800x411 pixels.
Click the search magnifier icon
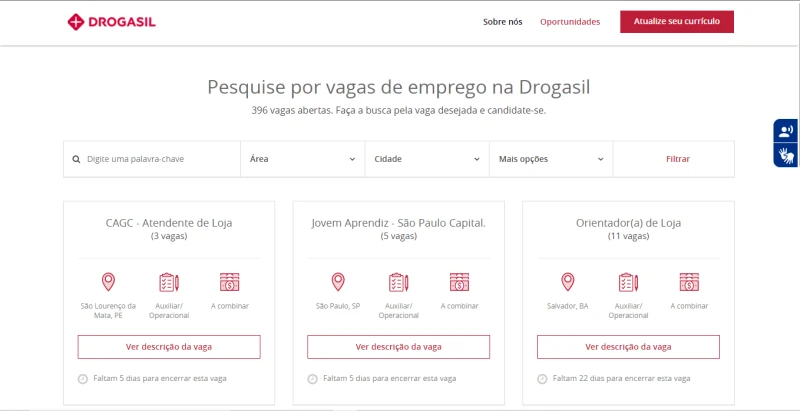(77, 159)
